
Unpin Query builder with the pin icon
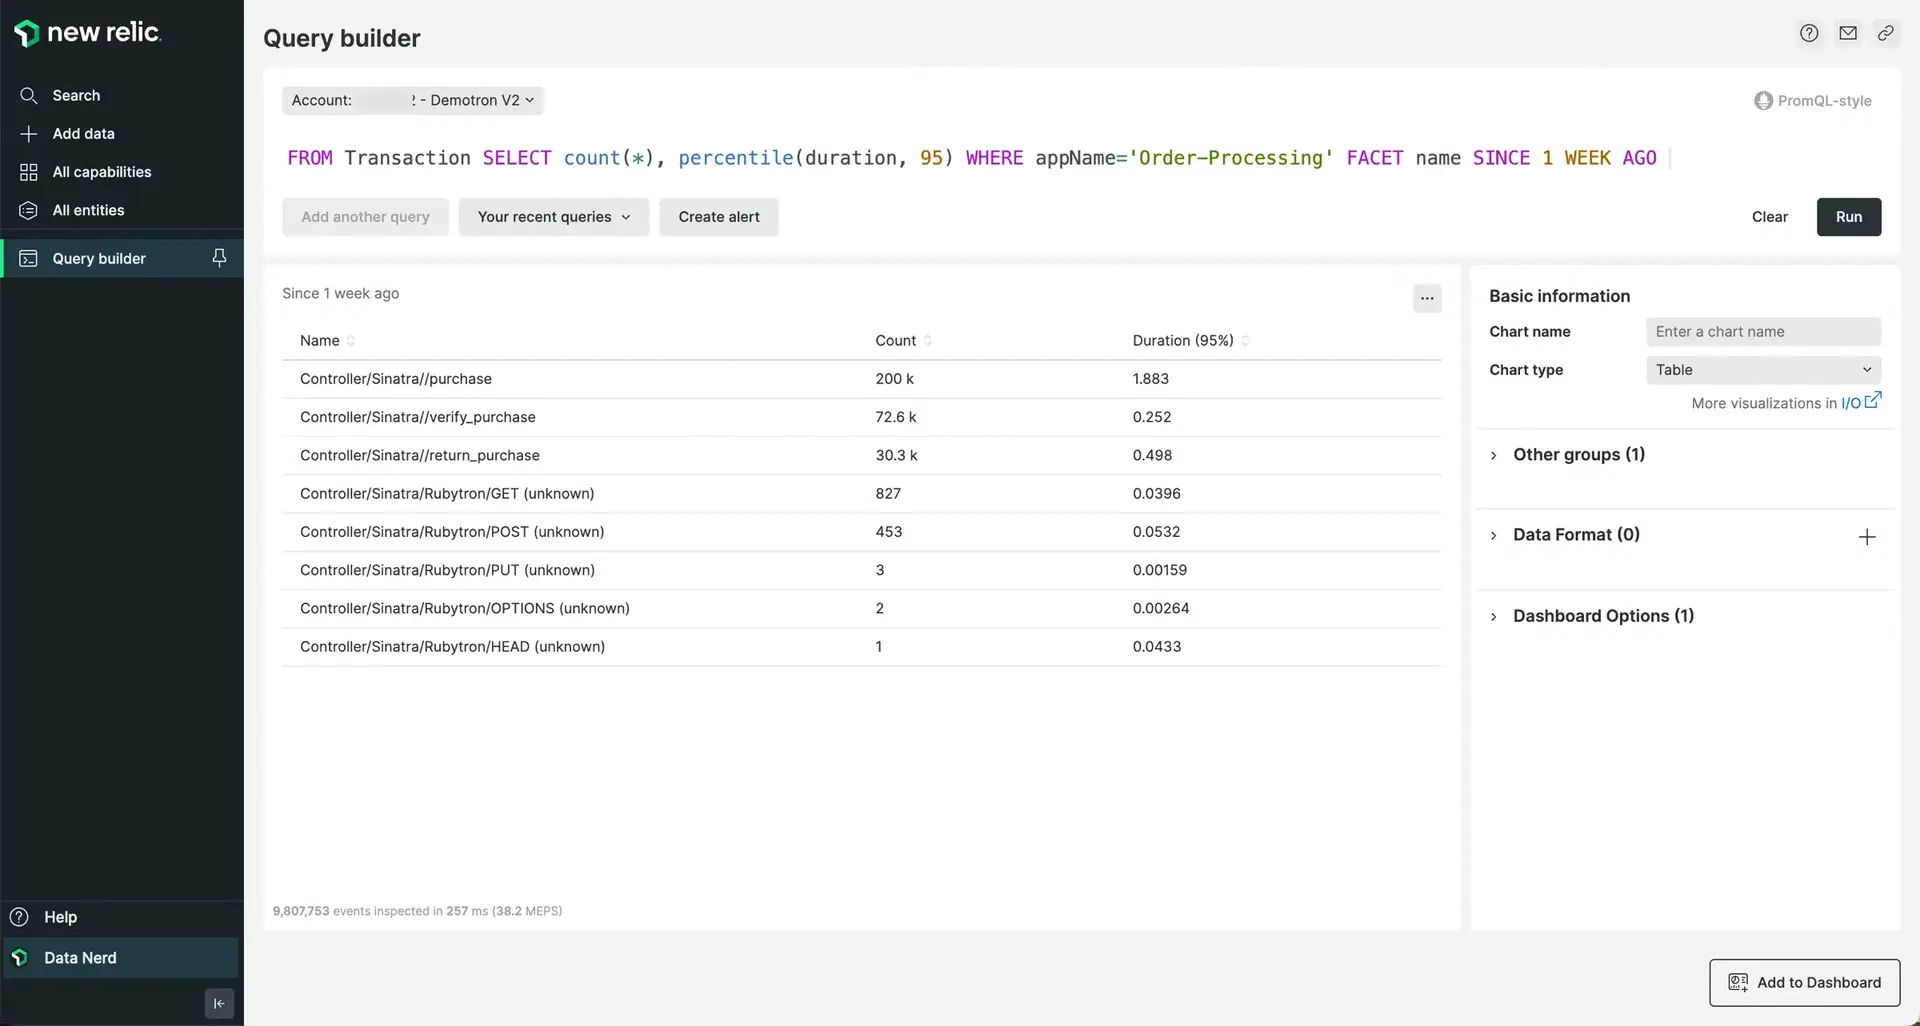coord(219,258)
